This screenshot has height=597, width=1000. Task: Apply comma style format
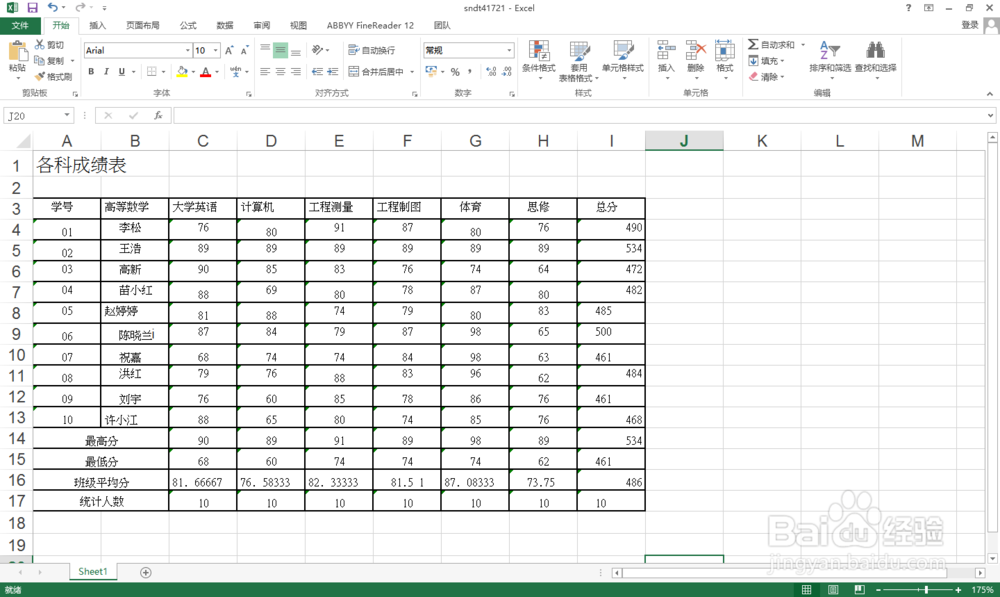tap(470, 71)
